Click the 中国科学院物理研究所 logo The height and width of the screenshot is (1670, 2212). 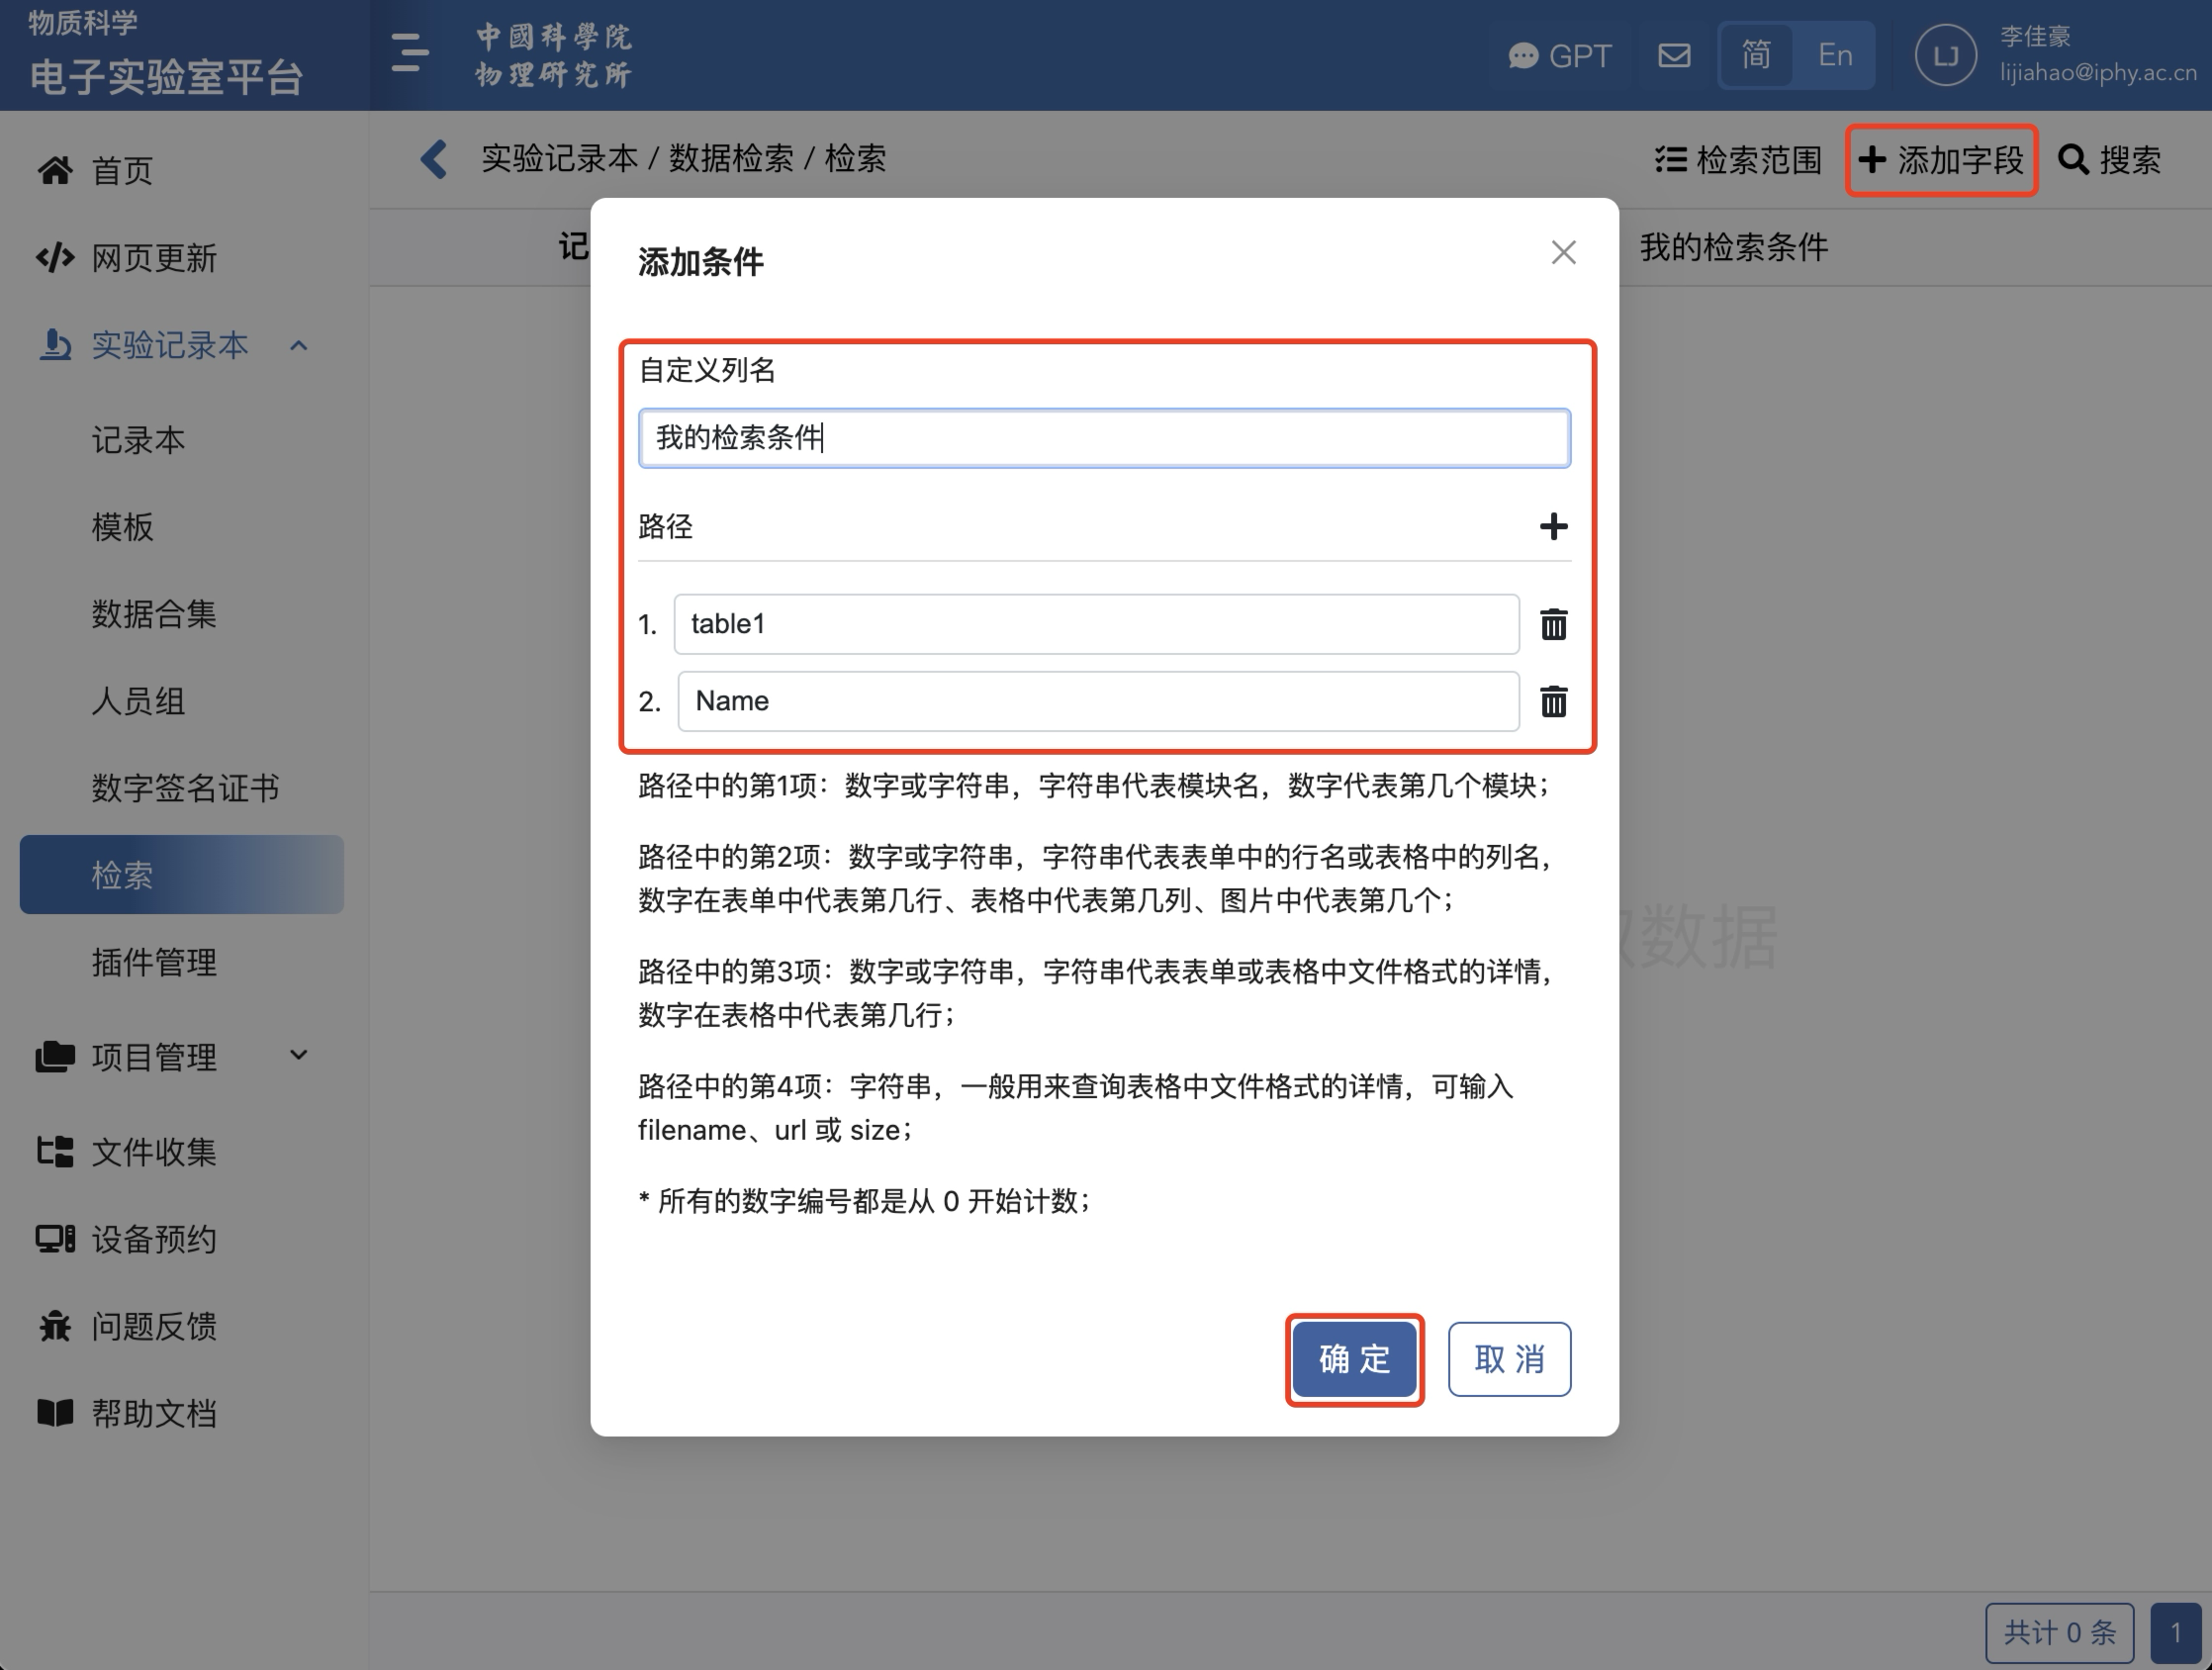(x=553, y=55)
